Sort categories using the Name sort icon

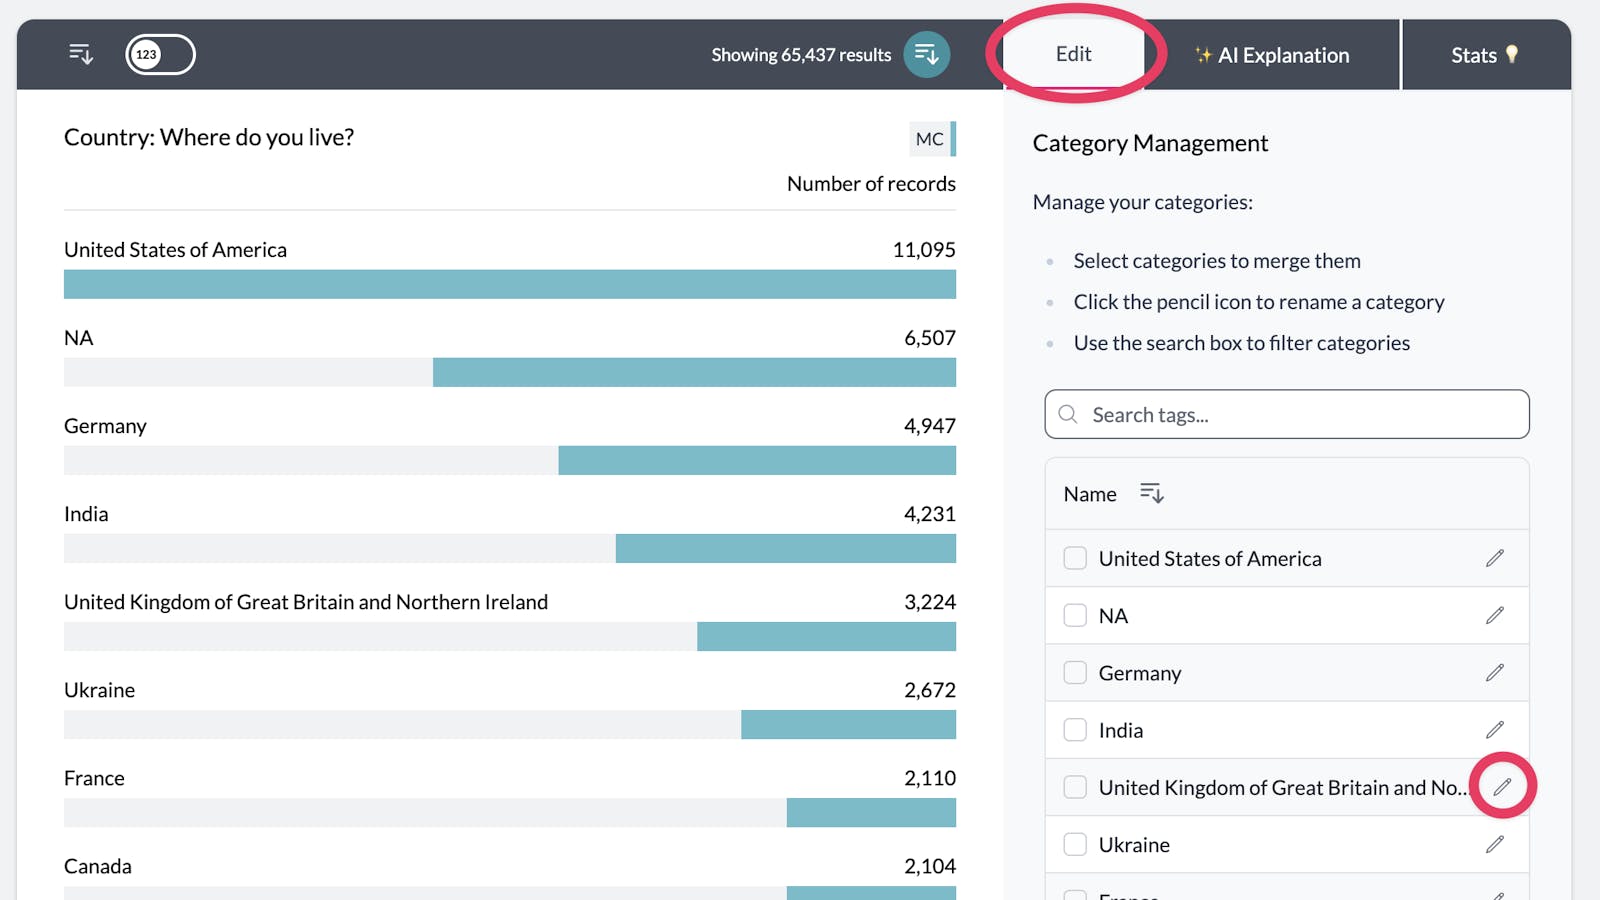pos(1151,493)
